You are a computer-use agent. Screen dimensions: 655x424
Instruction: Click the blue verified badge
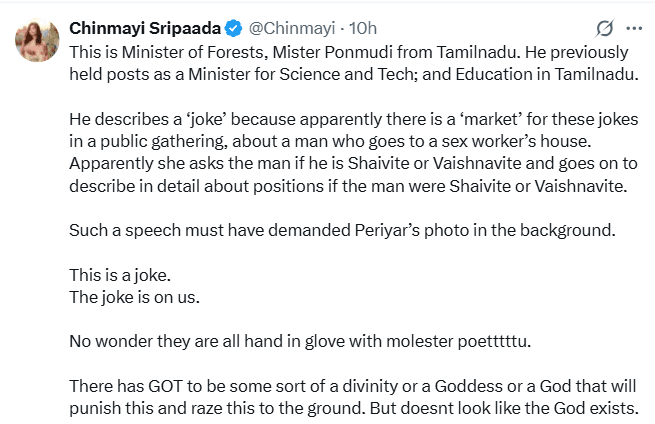[234, 28]
